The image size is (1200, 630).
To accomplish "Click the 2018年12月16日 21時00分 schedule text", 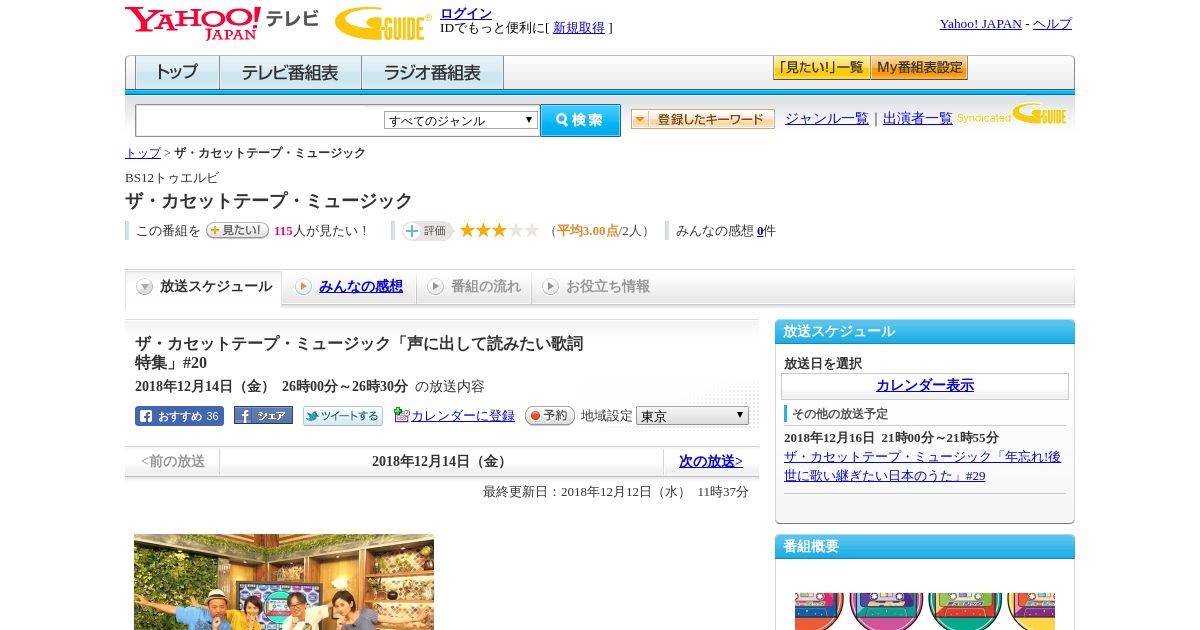I will click(x=891, y=438).
